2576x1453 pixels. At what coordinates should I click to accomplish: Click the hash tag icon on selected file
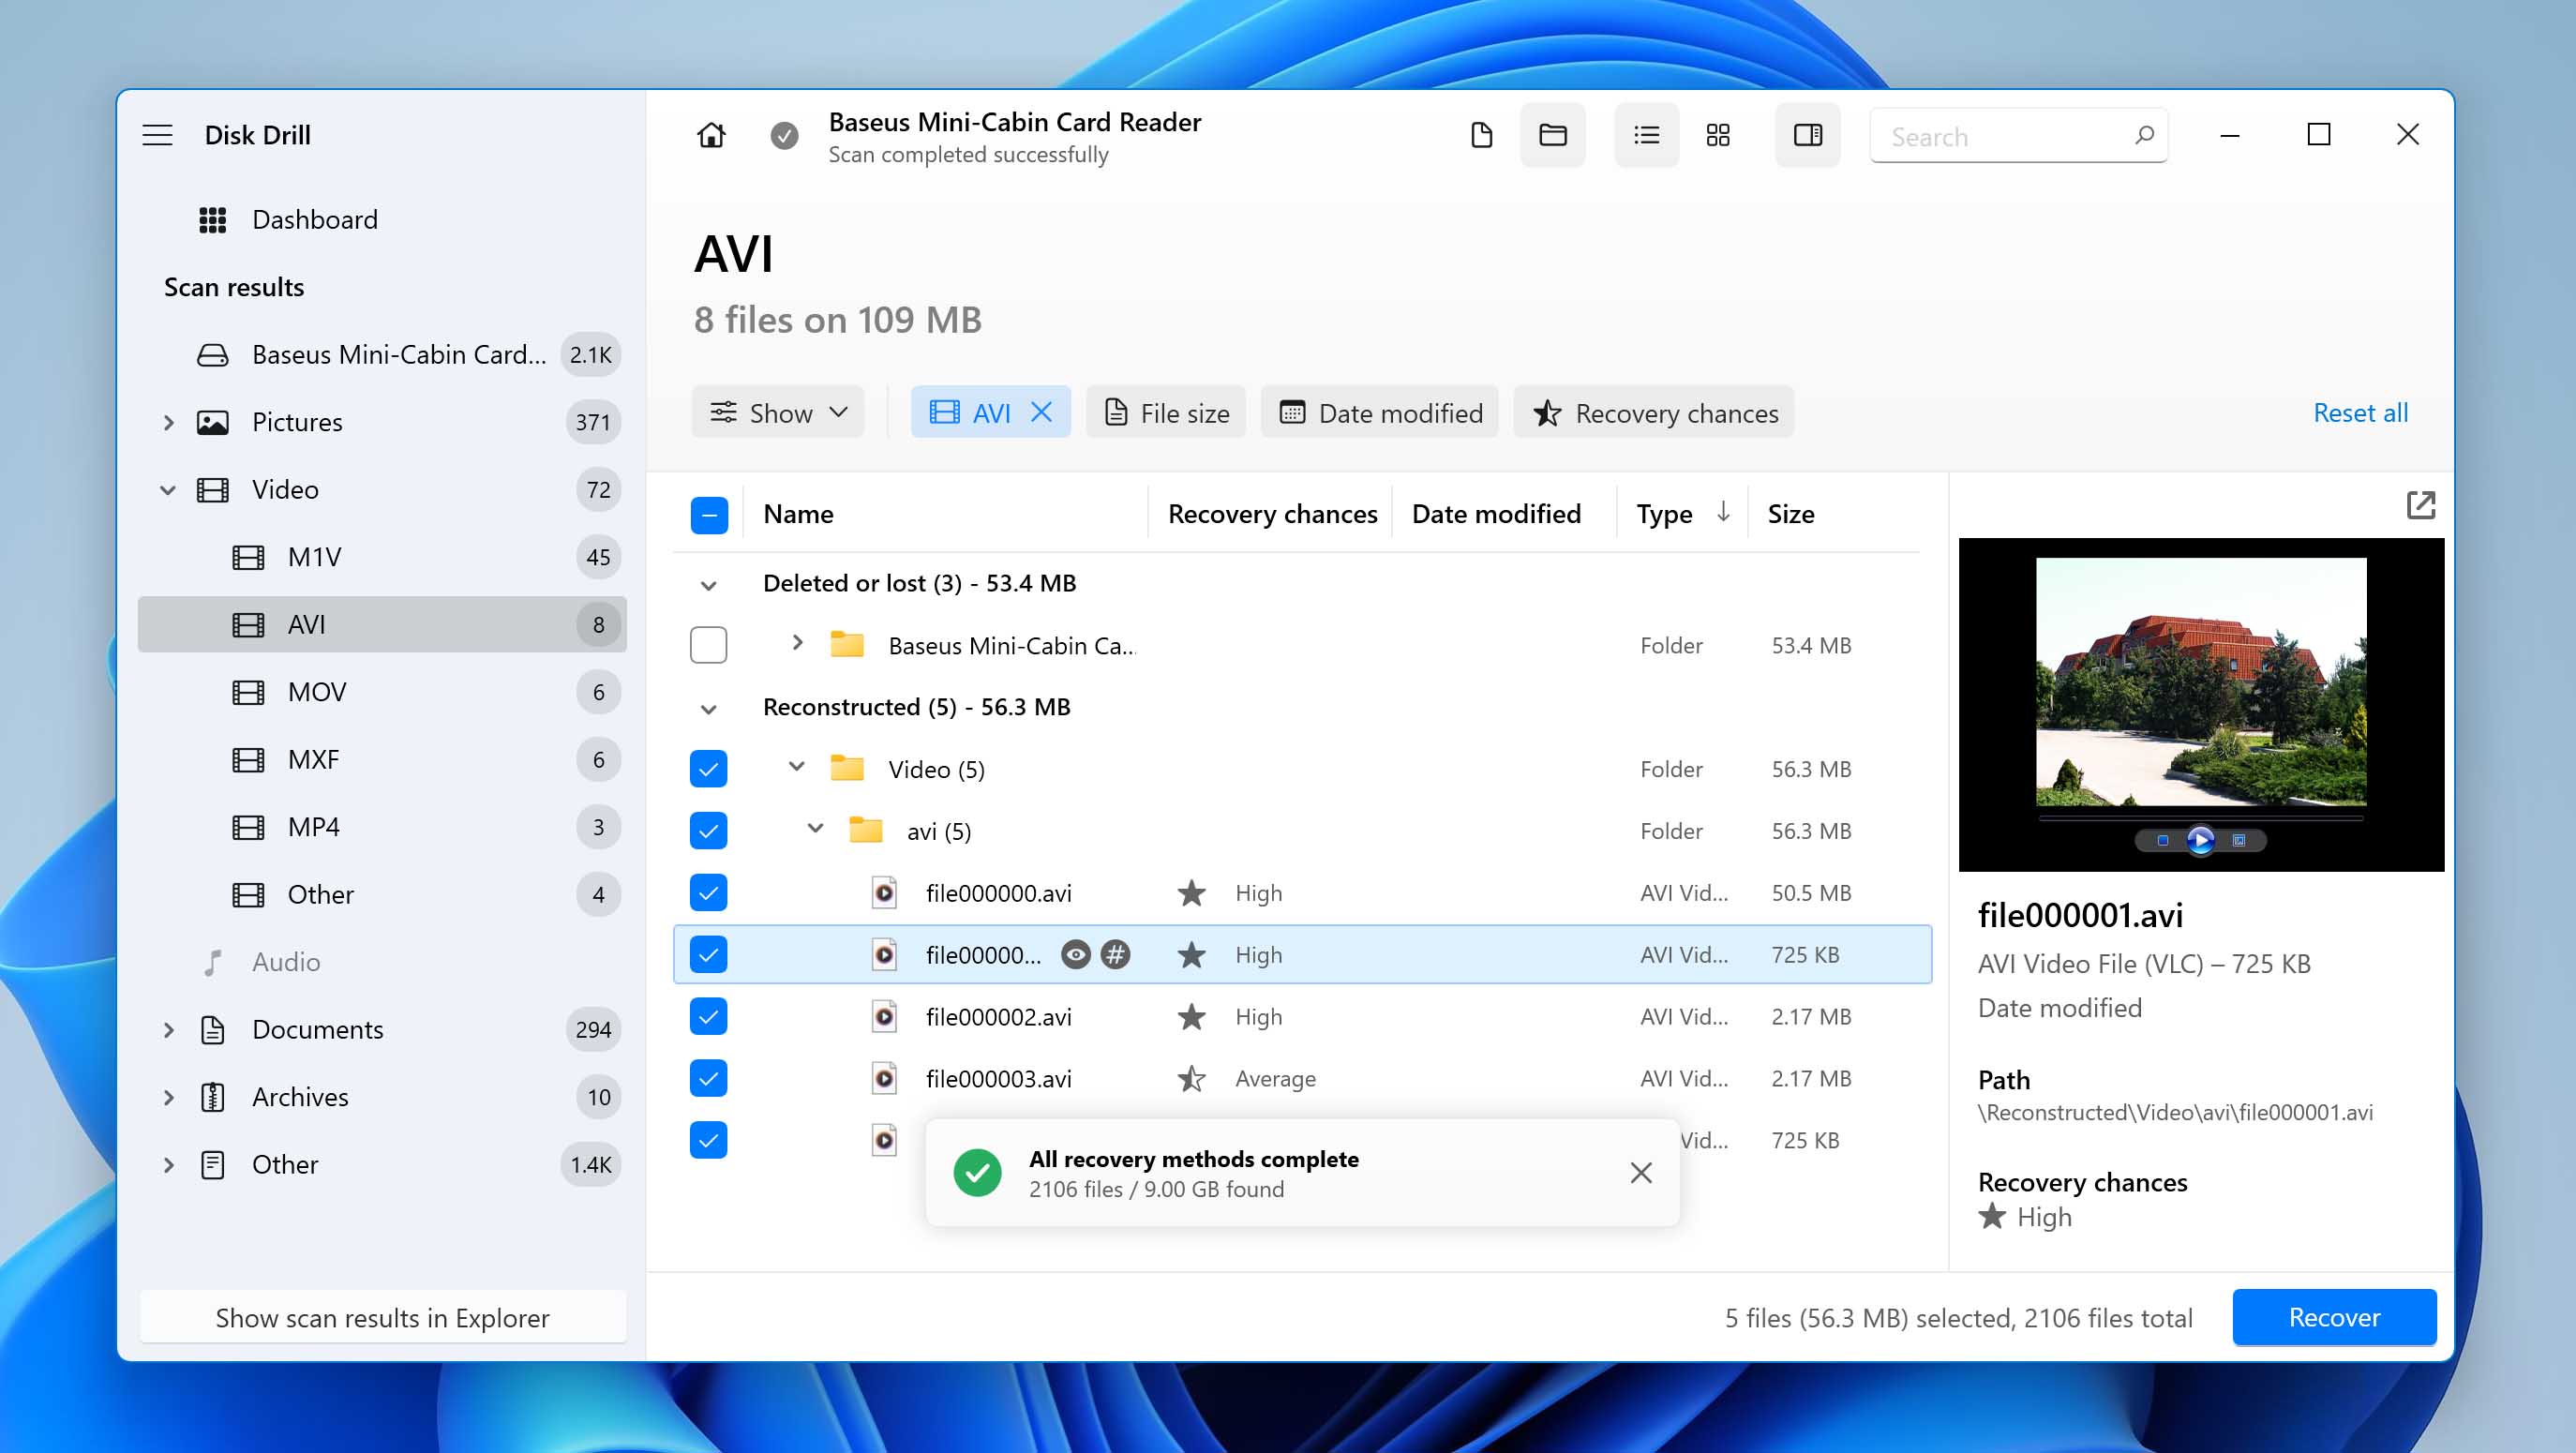click(1116, 954)
